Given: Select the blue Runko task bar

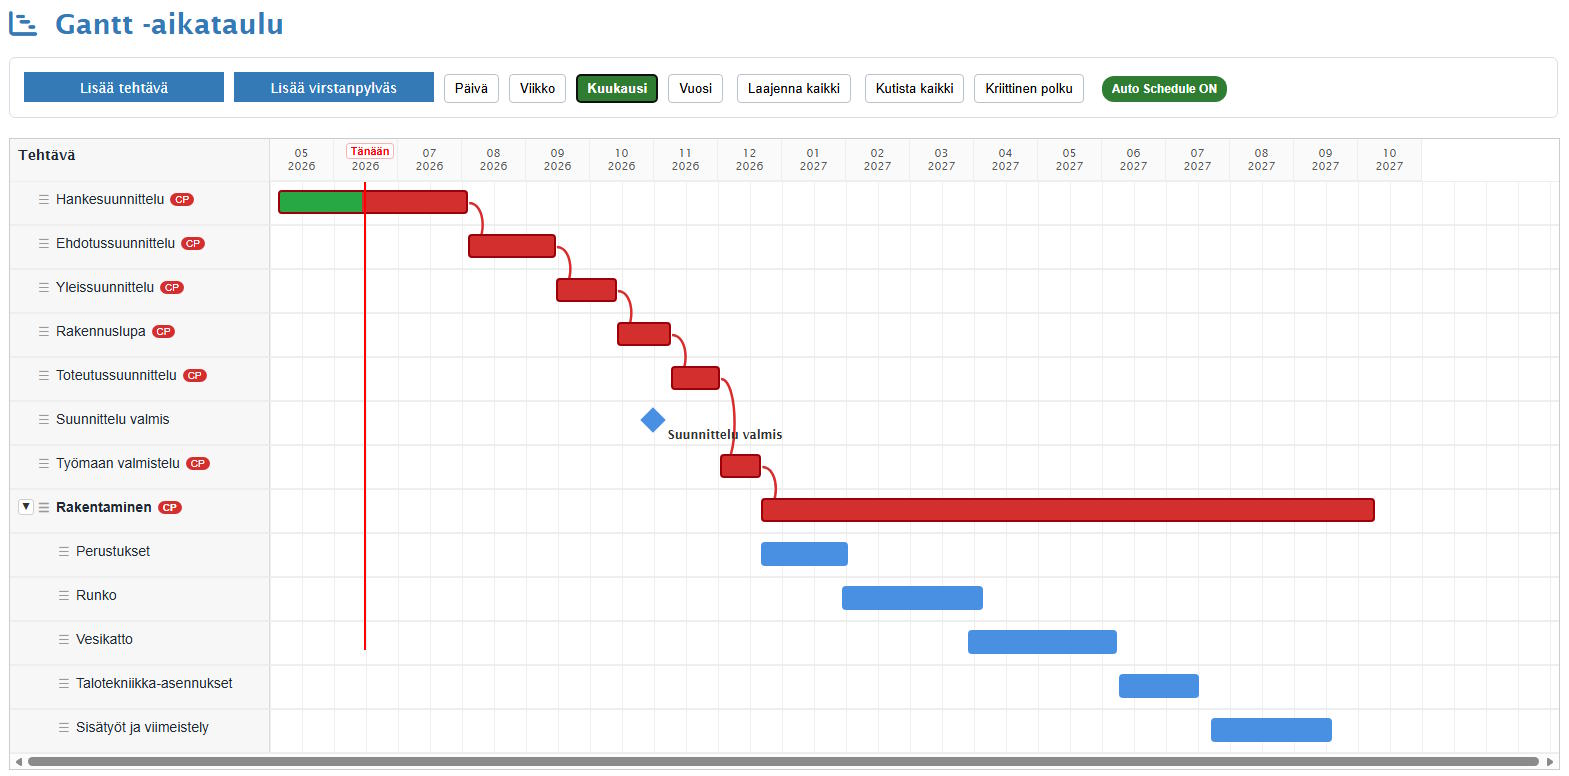Looking at the screenshot, I should click(x=912, y=598).
